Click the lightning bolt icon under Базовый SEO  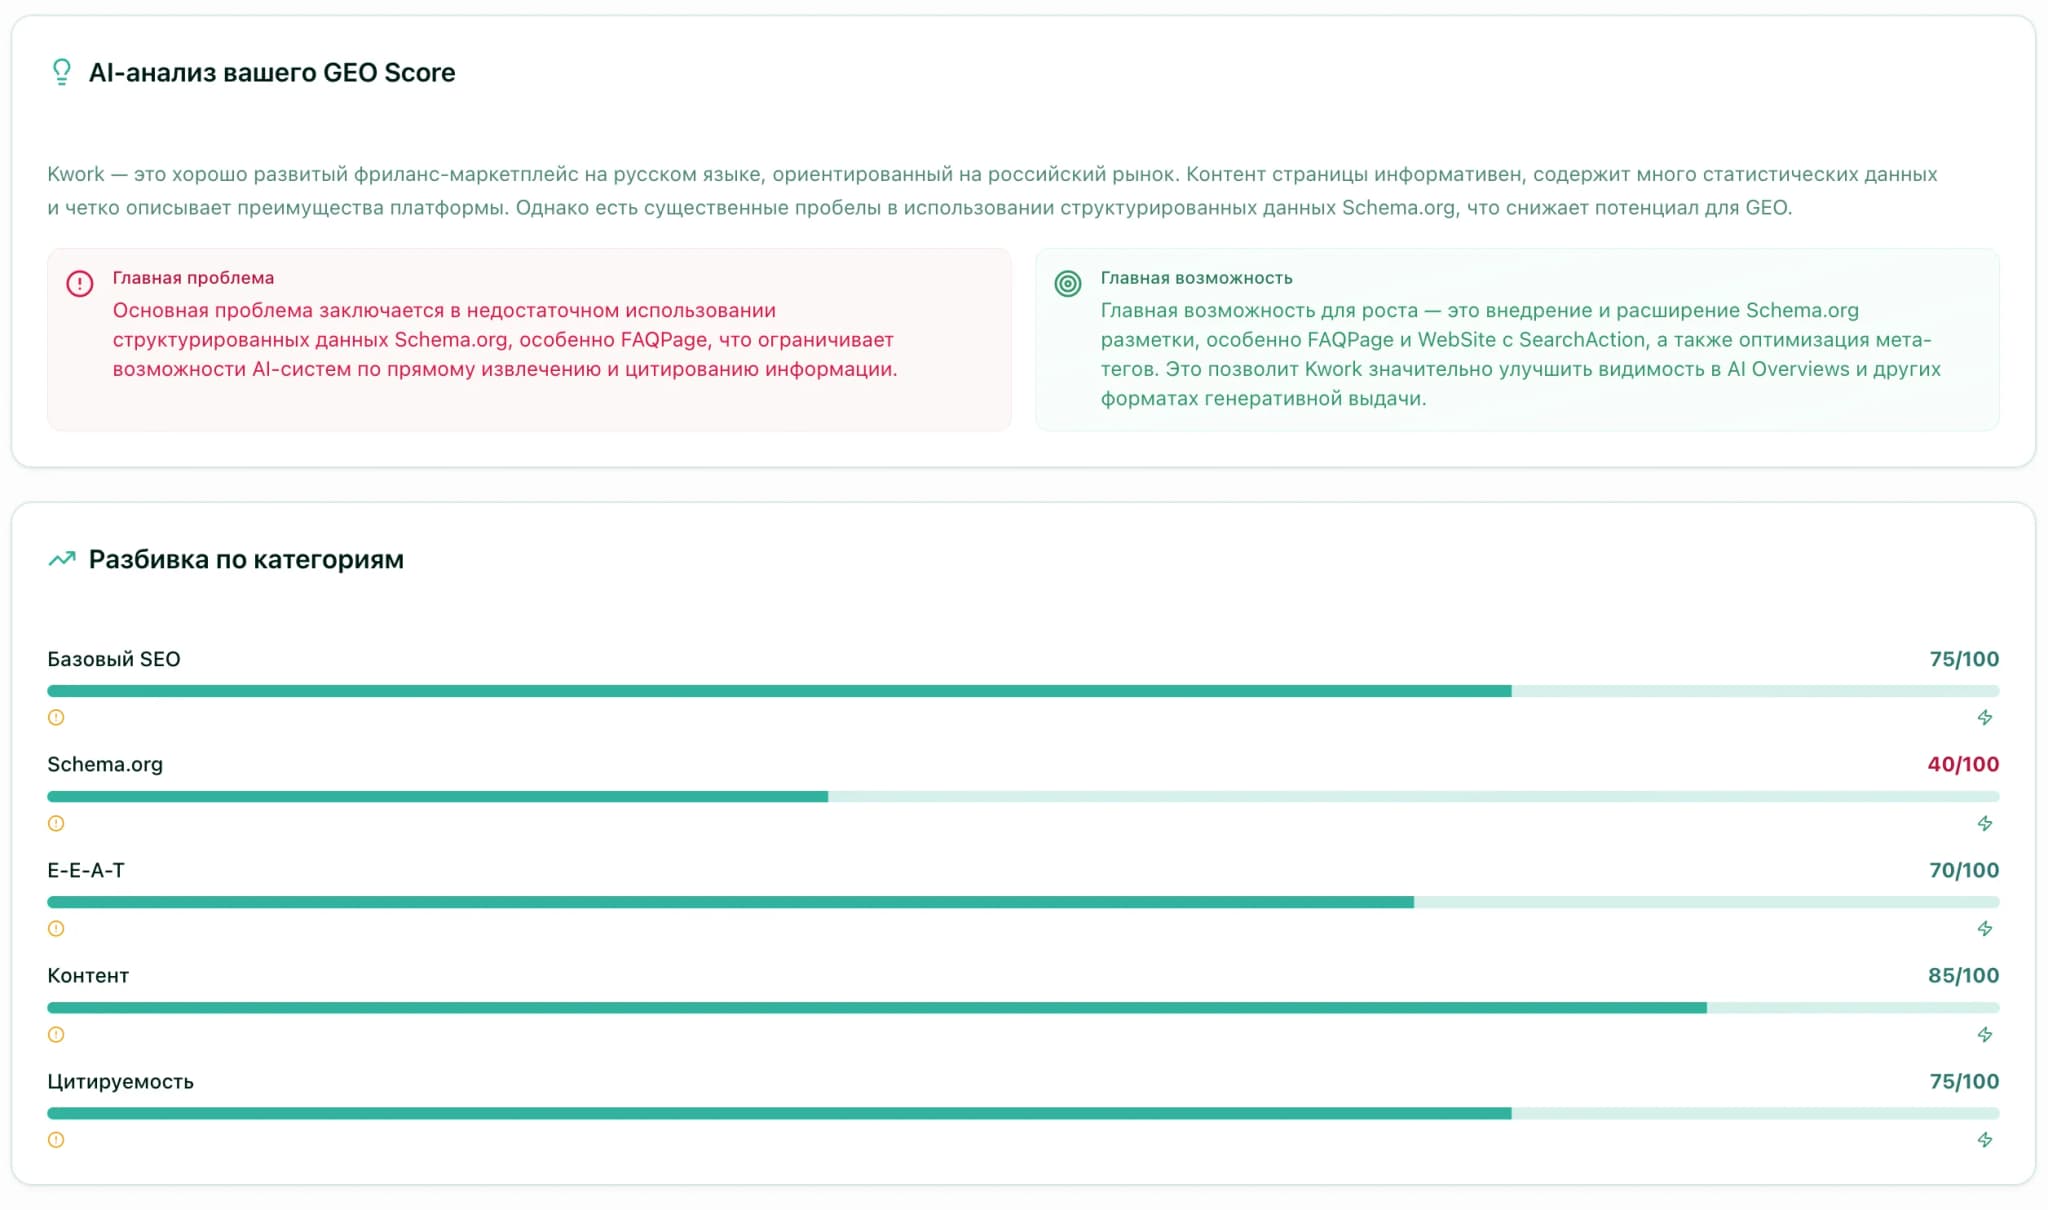1985,718
